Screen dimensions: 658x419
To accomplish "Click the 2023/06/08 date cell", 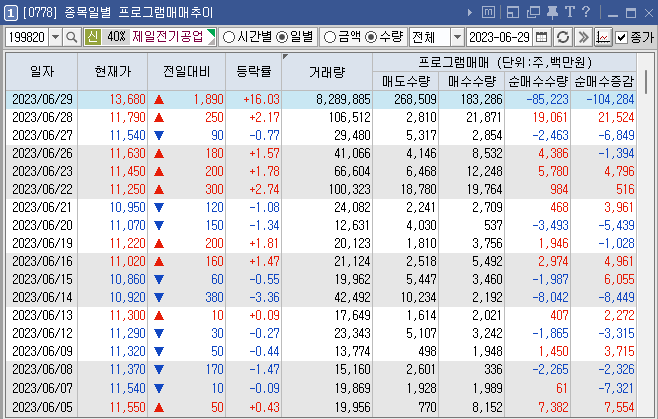I will 42,369.
